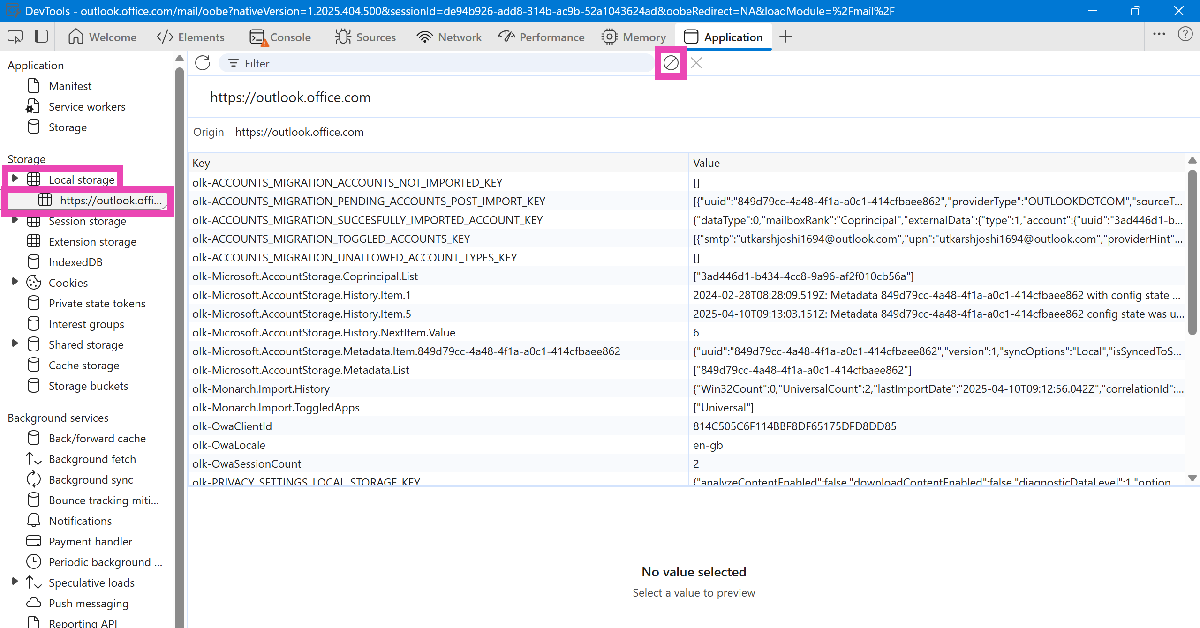Expand the Shared storage node
Screen dimensions: 1200x628
point(15,344)
